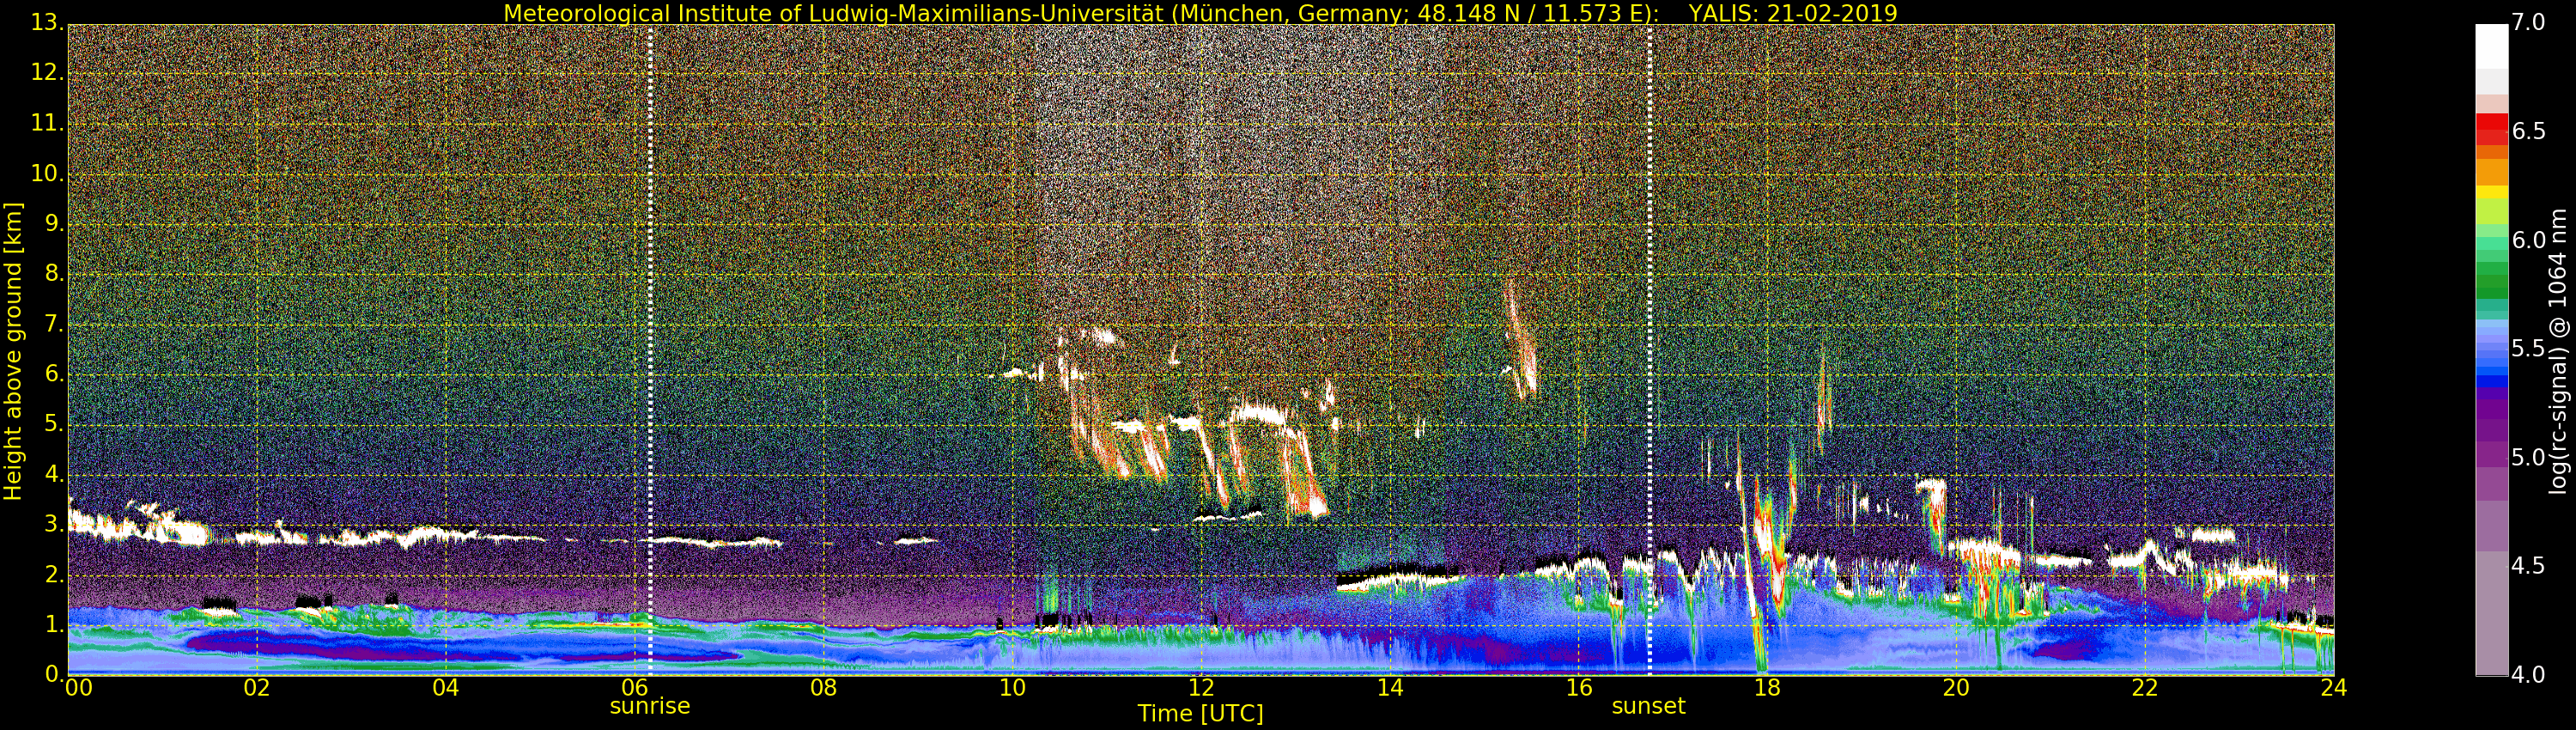Image resolution: width=2576 pixels, height=730 pixels.
Task: Click the 5.5 colorbar tick label
Action: tap(2528, 349)
